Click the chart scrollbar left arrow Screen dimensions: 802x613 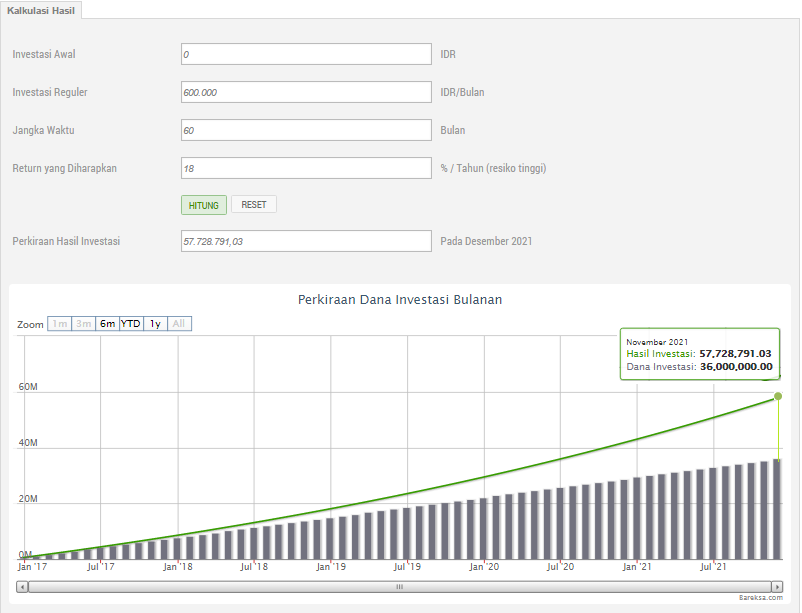pos(23,586)
